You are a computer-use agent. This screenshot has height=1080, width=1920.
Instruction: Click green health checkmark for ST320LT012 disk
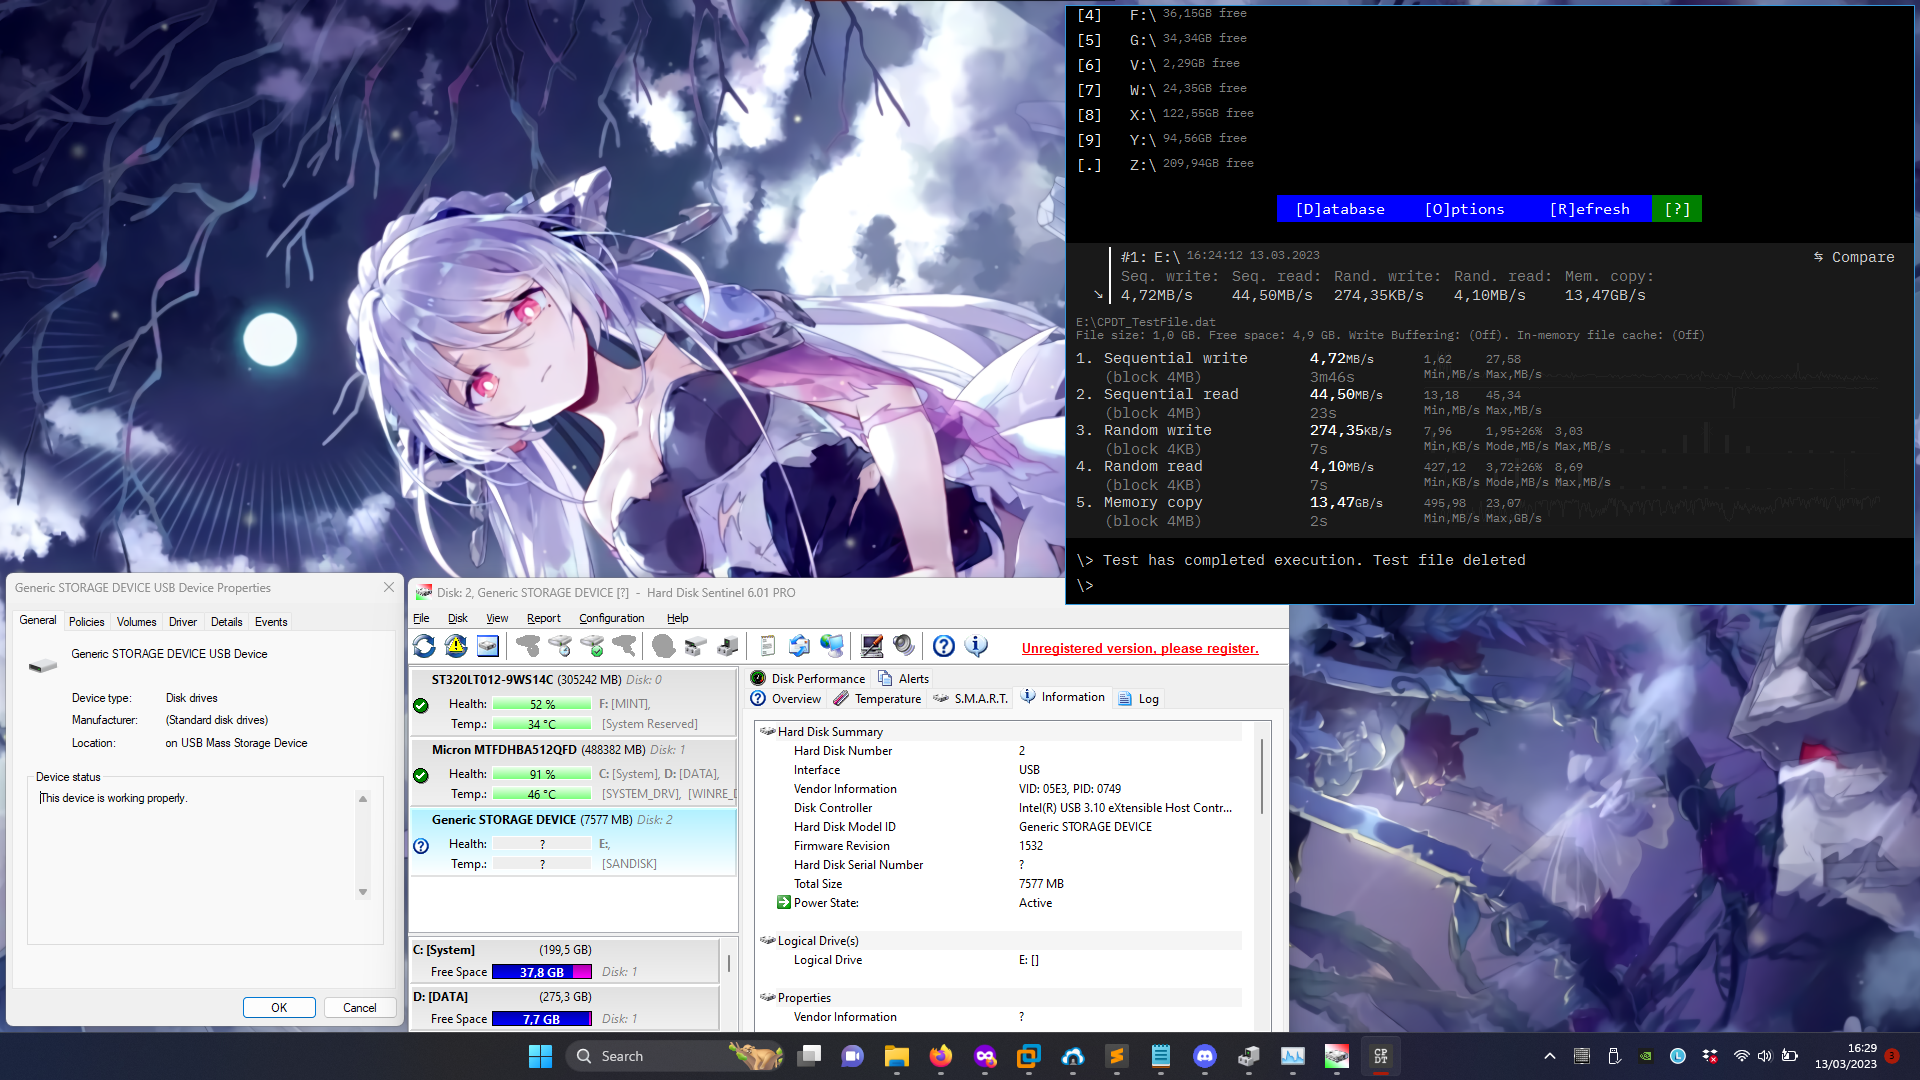tap(421, 706)
